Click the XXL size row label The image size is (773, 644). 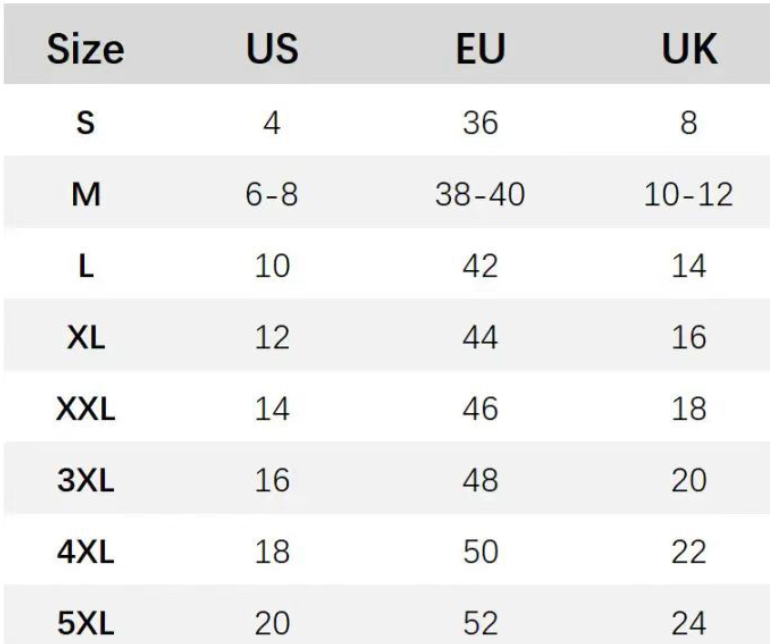(x=86, y=409)
